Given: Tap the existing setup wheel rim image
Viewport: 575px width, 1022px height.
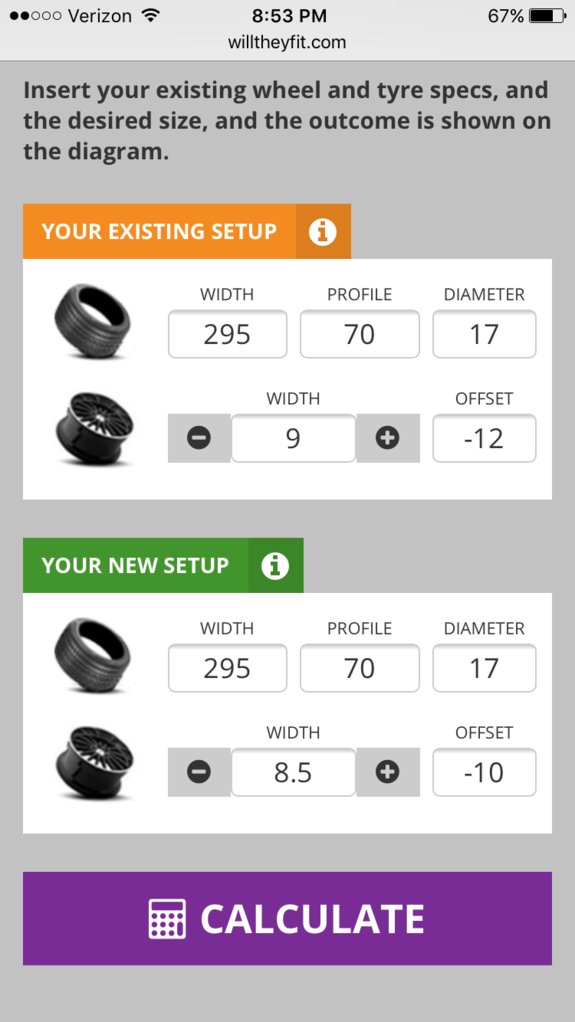Looking at the screenshot, I should pos(95,428).
